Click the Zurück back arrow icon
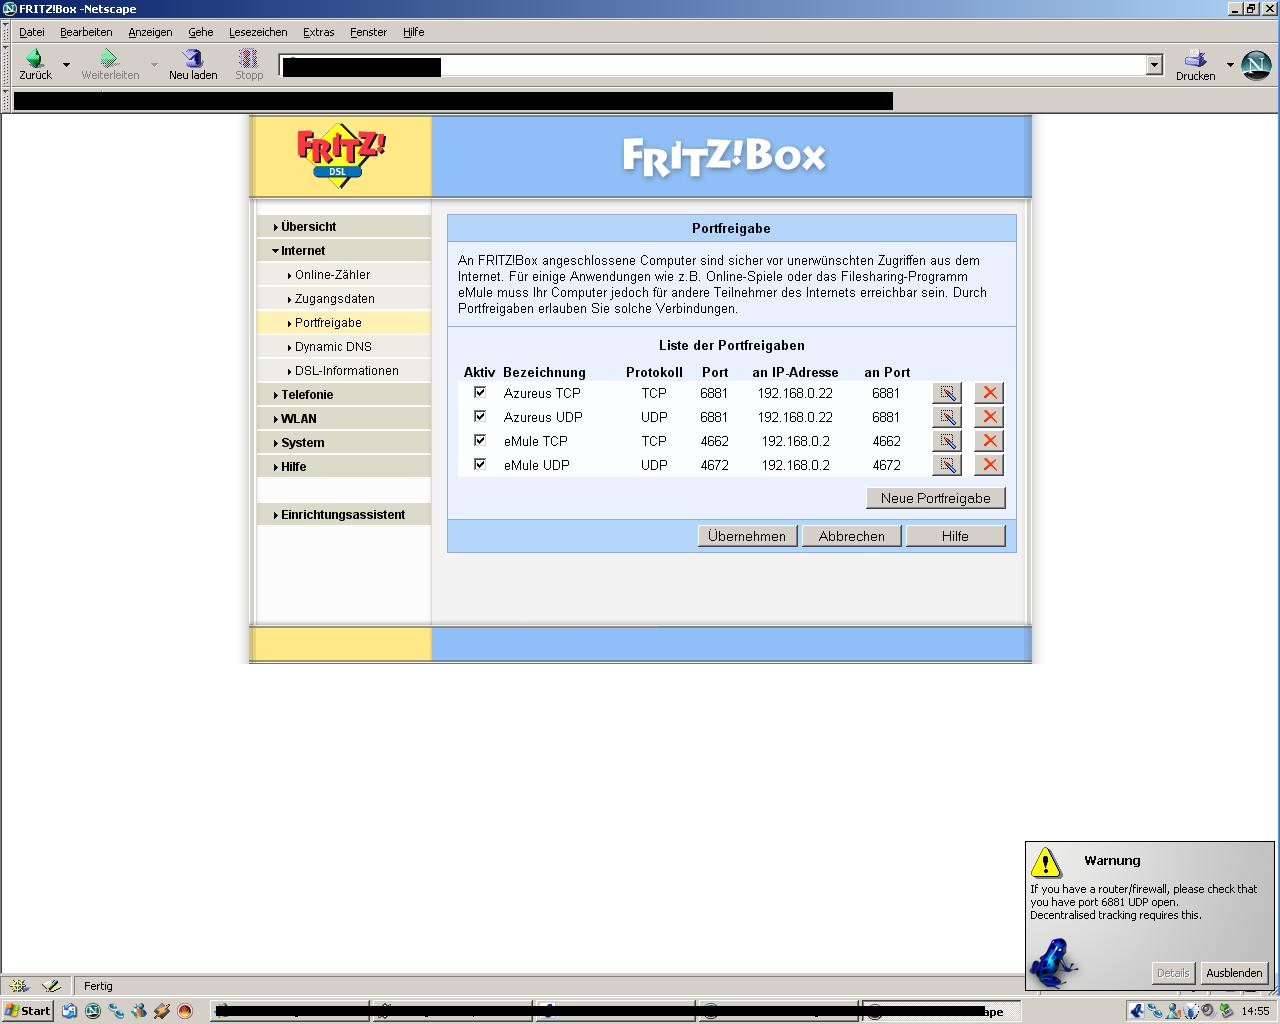 pos(35,59)
